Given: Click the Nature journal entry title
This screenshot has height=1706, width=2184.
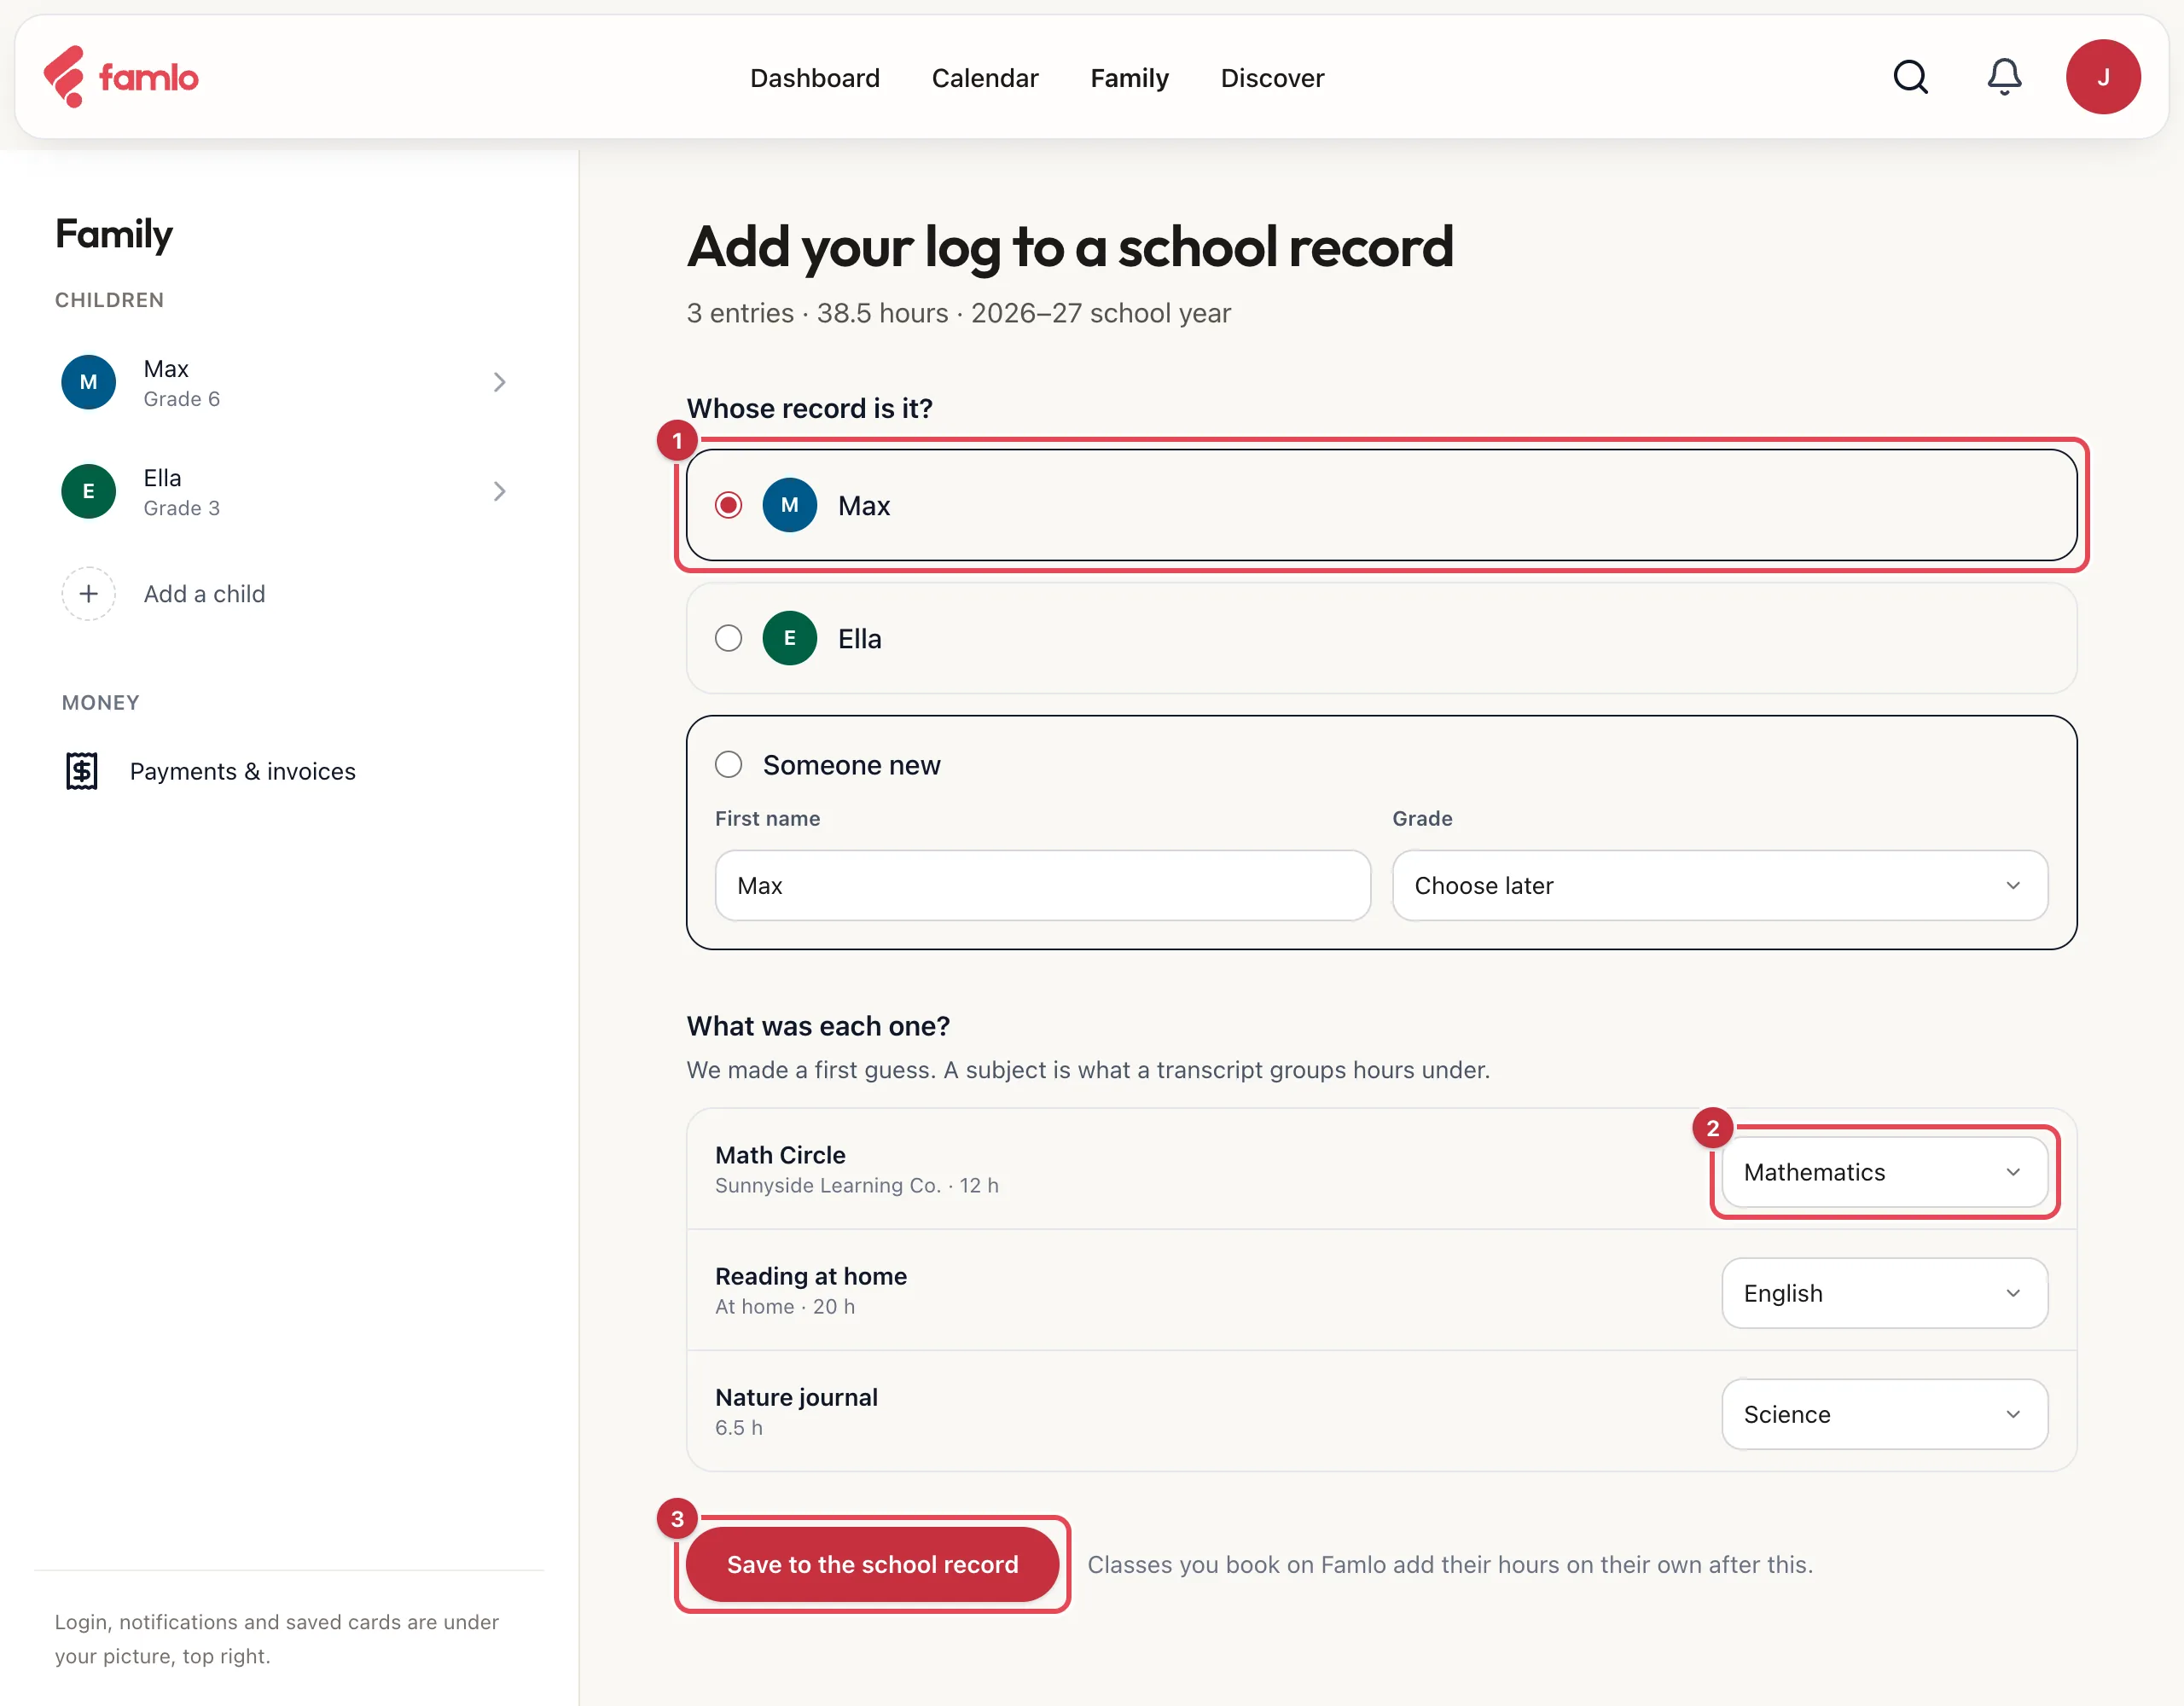Looking at the screenshot, I should [796, 1397].
